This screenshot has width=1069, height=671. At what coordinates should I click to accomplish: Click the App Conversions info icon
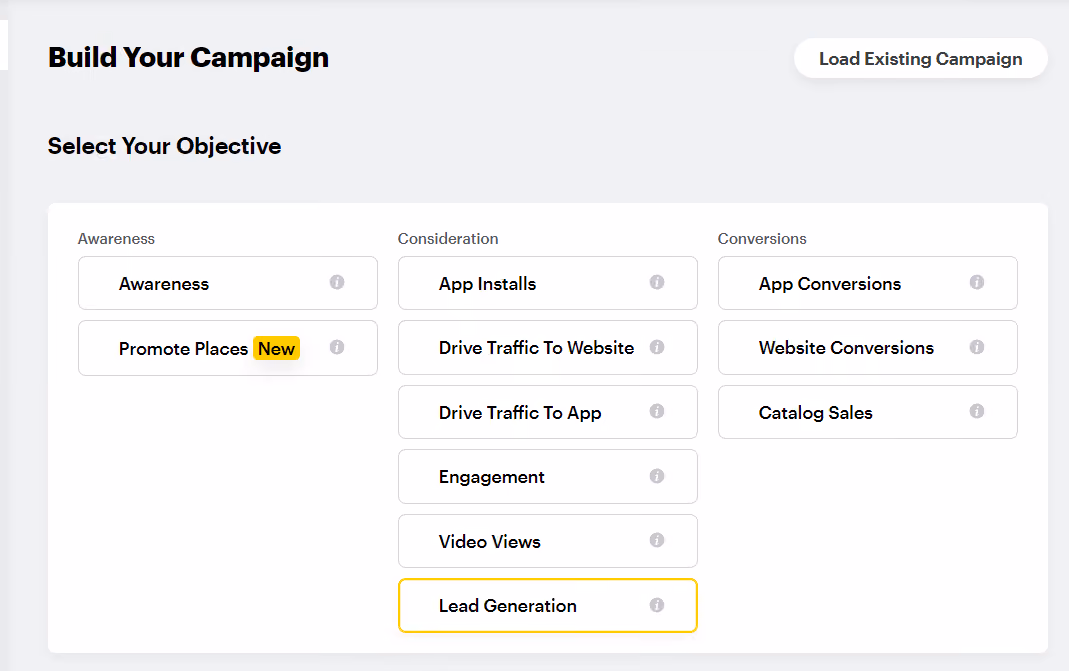point(976,282)
